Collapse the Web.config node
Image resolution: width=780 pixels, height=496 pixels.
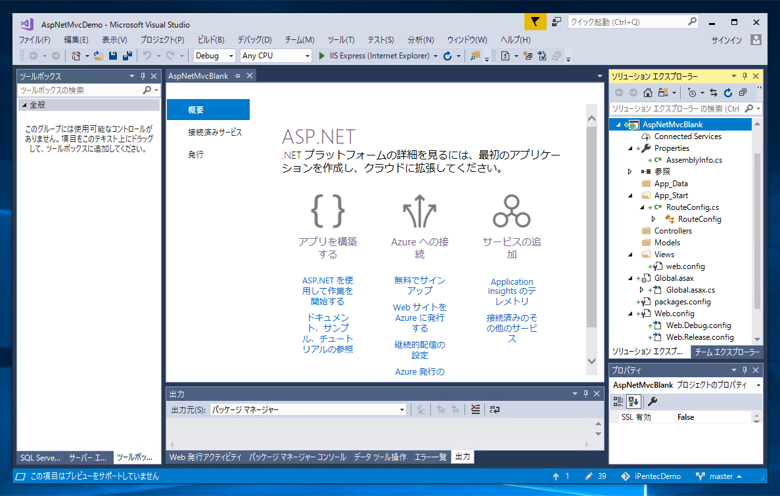pos(630,314)
